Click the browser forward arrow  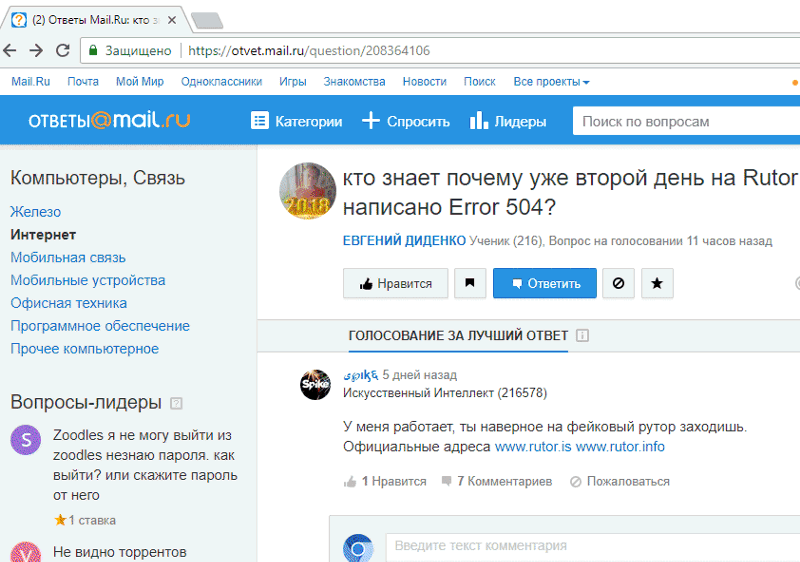tap(36, 50)
